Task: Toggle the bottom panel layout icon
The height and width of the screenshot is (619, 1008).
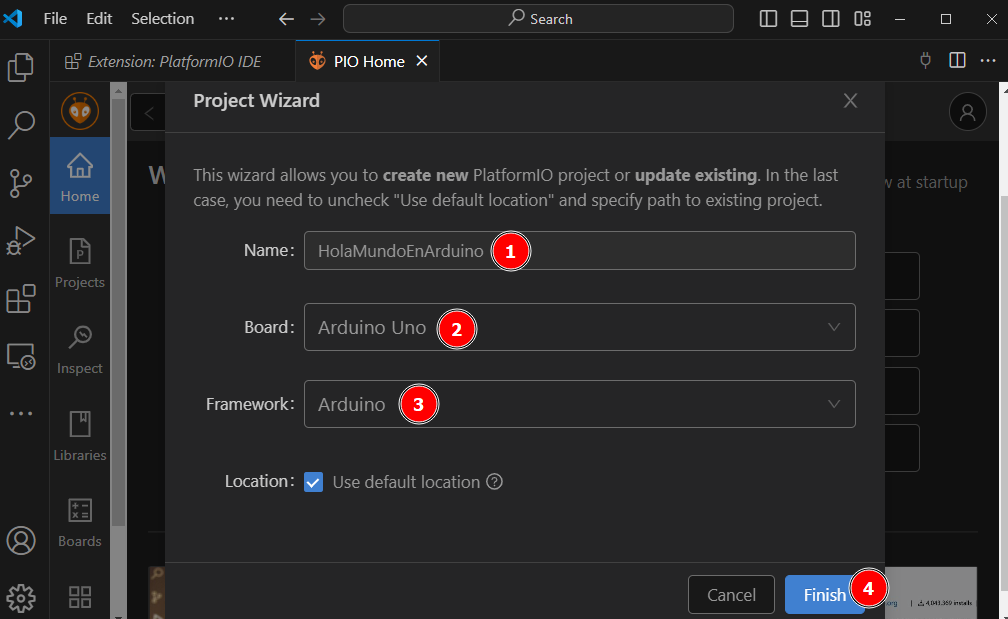Action: tap(799, 19)
